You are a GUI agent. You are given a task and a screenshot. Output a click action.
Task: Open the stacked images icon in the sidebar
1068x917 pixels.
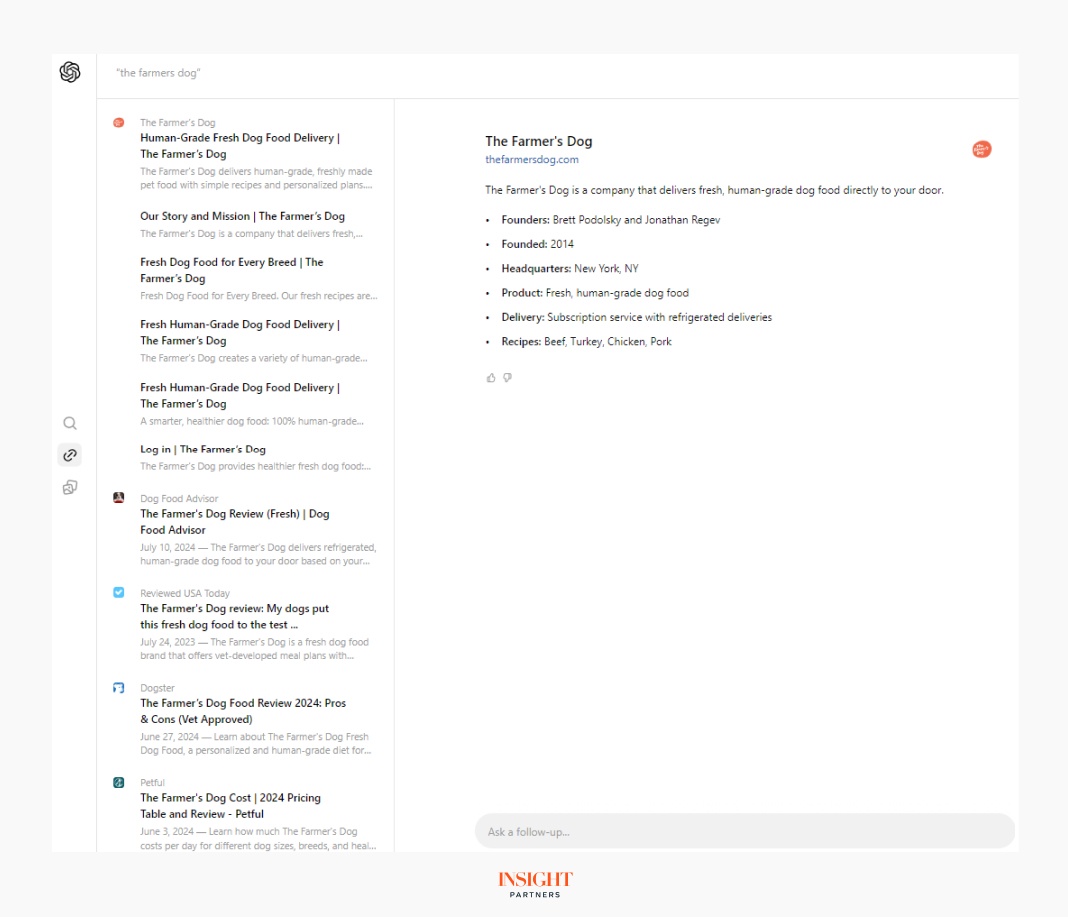point(70,487)
